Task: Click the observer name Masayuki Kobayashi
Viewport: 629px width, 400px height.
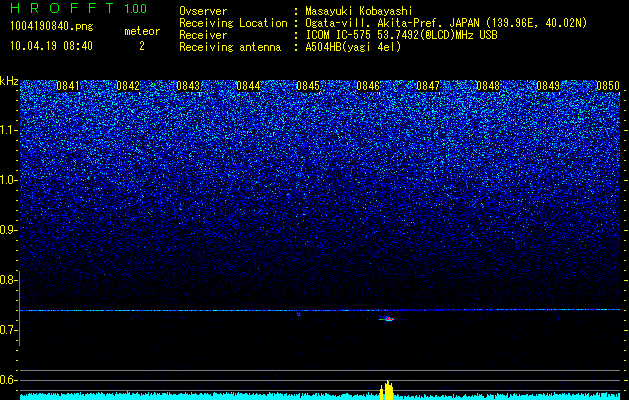Action: (x=359, y=11)
